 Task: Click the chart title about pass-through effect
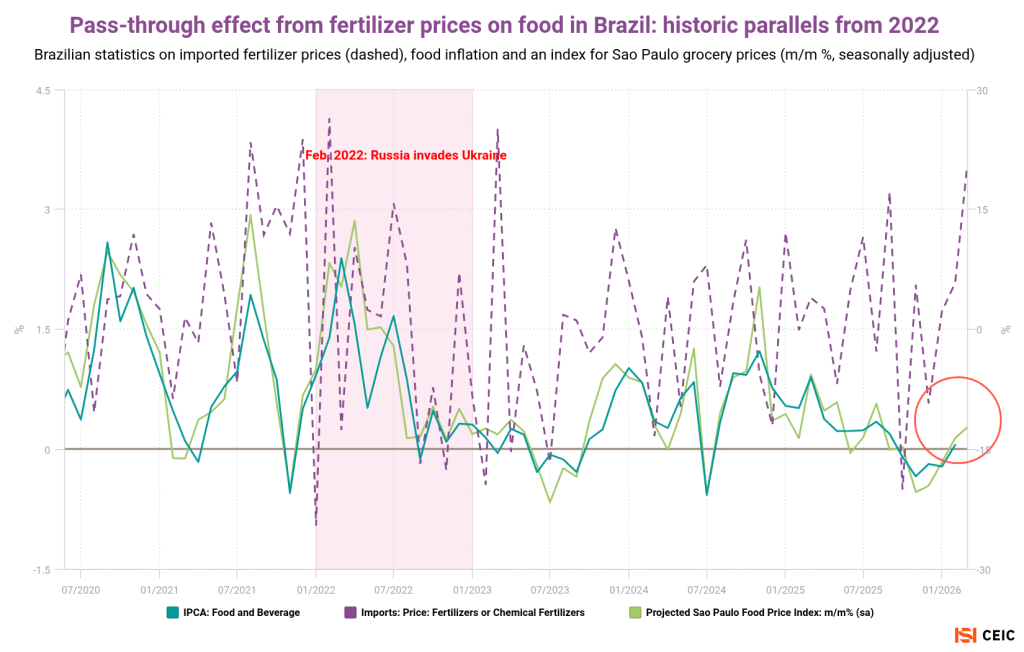tap(511, 22)
